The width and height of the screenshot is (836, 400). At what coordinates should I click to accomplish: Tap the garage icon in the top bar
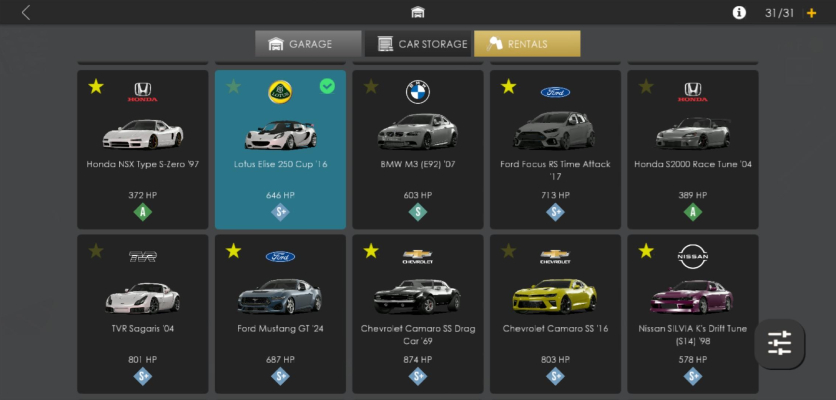418,12
